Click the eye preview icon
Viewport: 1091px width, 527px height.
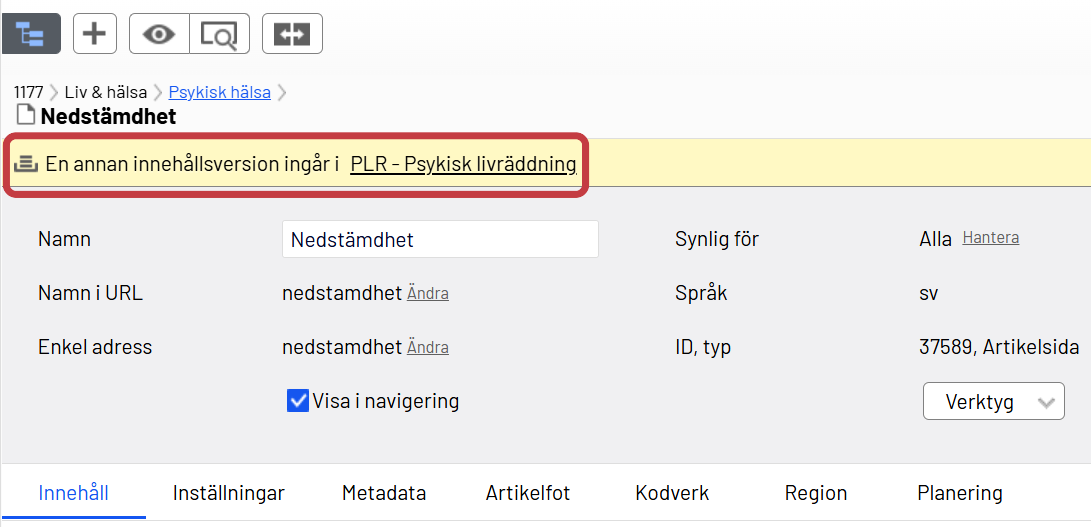coord(158,34)
